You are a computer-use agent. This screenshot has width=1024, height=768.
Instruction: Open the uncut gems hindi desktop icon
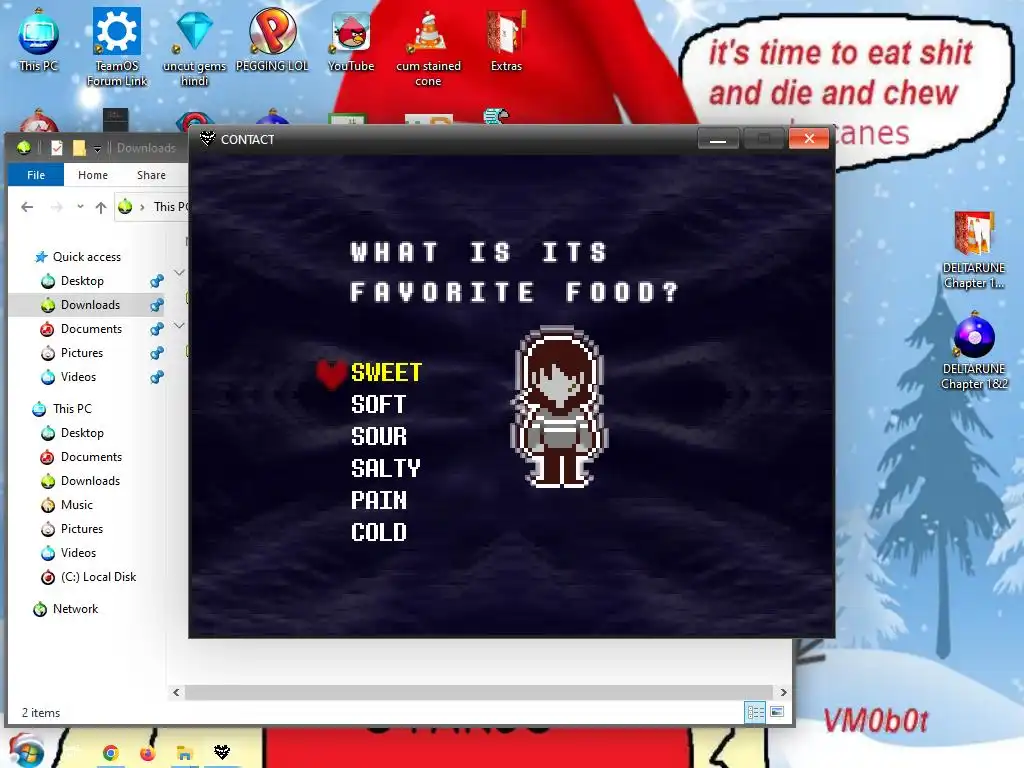(x=194, y=46)
